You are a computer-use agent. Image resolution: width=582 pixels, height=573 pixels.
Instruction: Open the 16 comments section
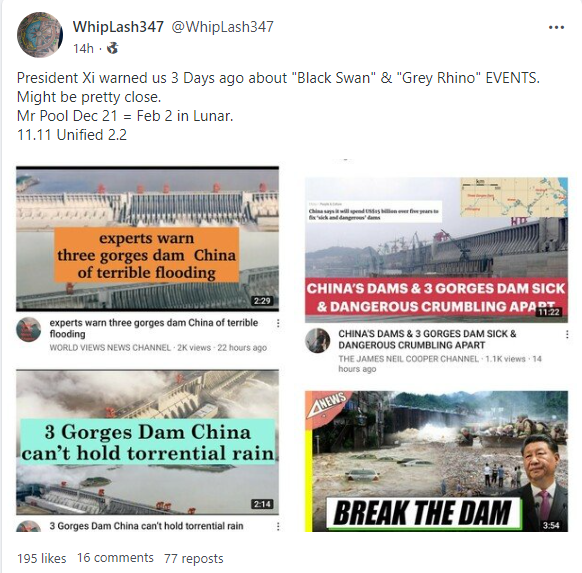115,558
